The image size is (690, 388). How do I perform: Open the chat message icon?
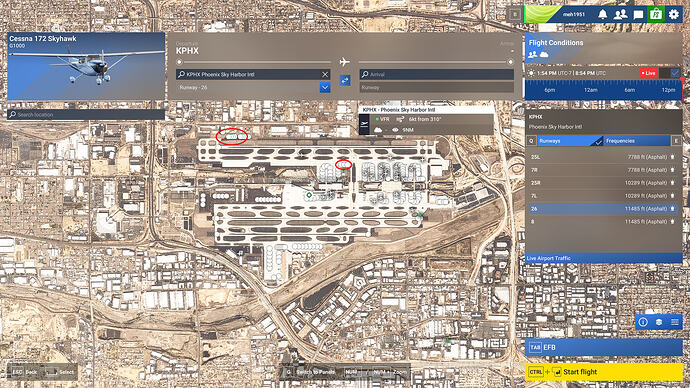638,15
